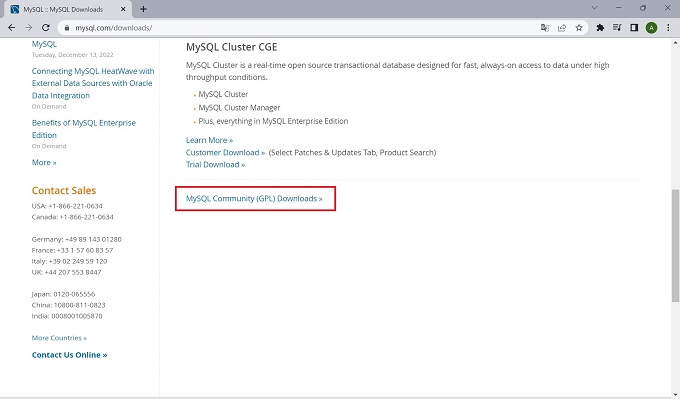The height and width of the screenshot is (399, 680).
Task: Minimize the browser window
Action: (x=619, y=8)
